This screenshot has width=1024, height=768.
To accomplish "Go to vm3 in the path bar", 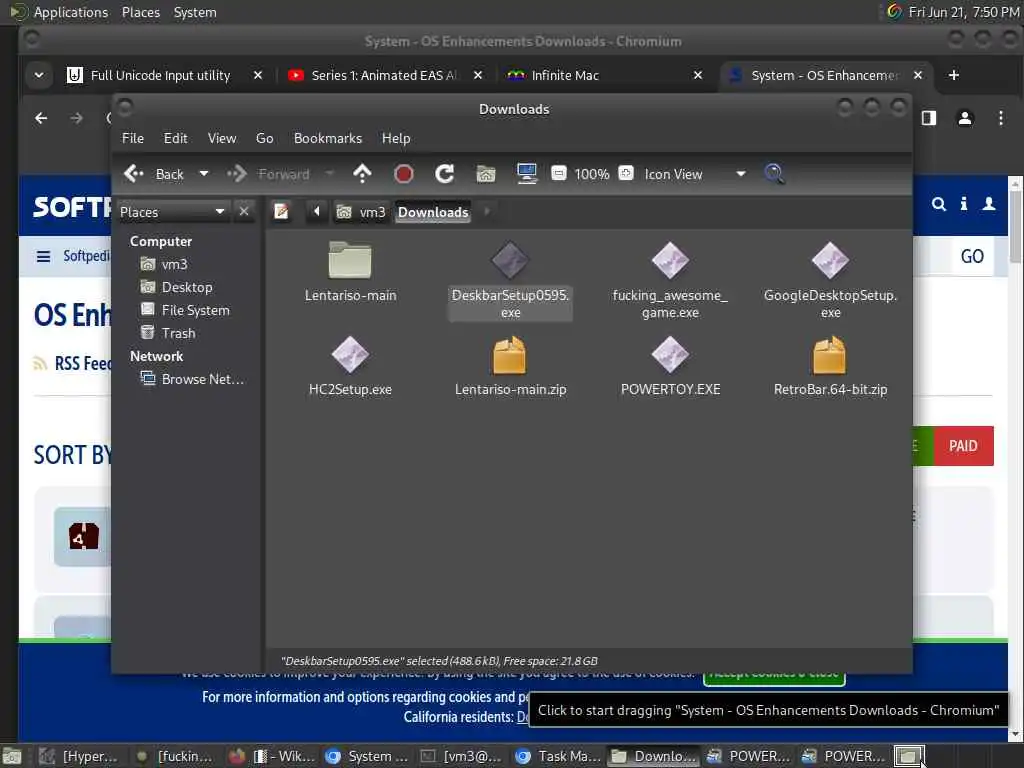I will click(x=361, y=212).
